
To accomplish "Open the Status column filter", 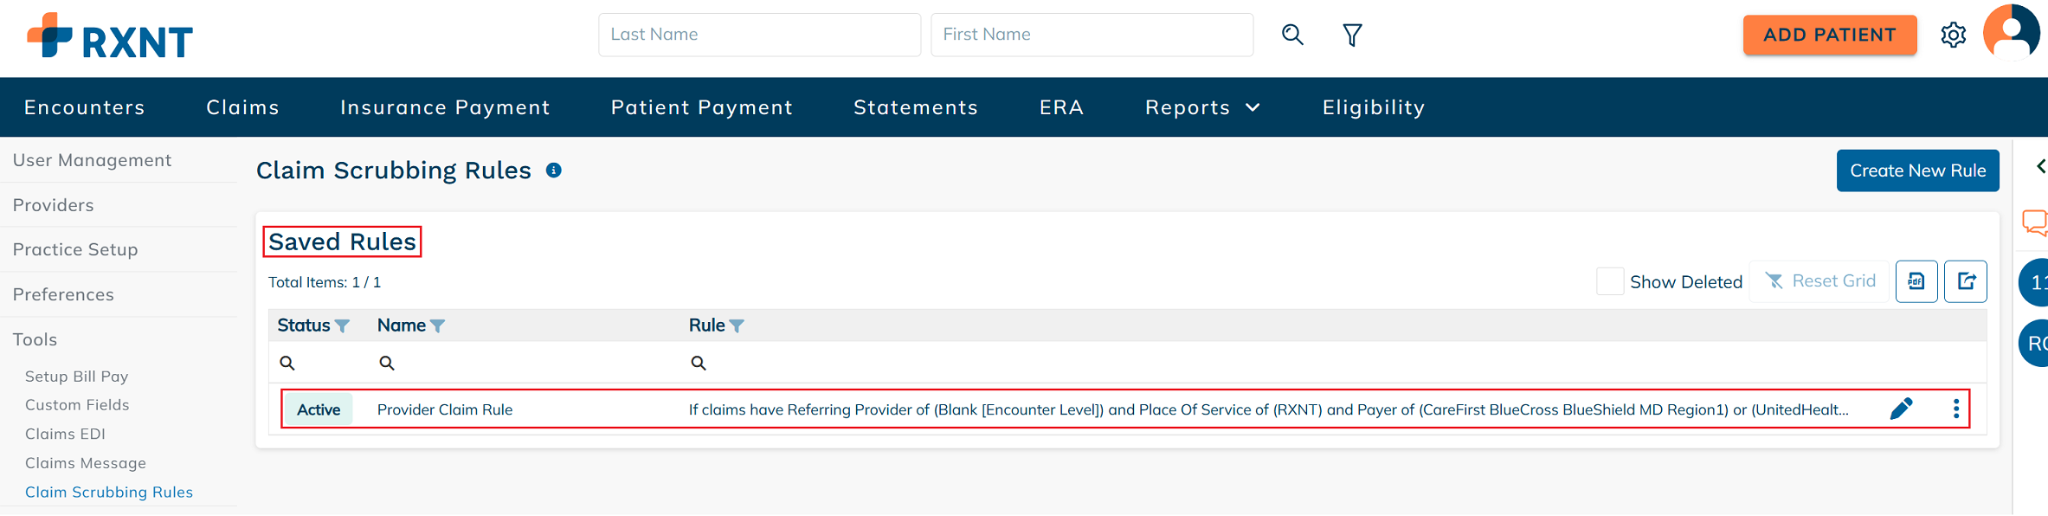I will [342, 326].
